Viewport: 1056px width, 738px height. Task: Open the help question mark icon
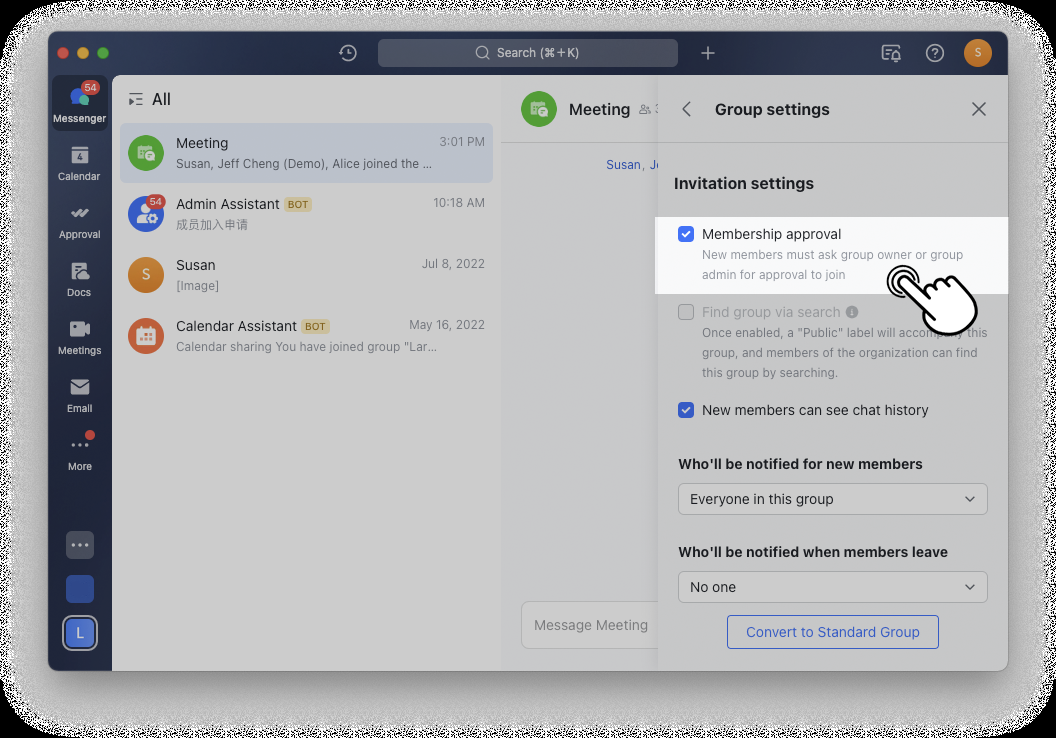tap(935, 53)
